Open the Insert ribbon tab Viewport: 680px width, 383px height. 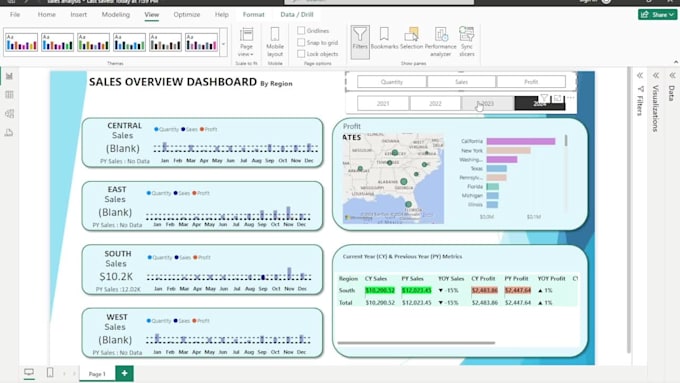[78, 14]
